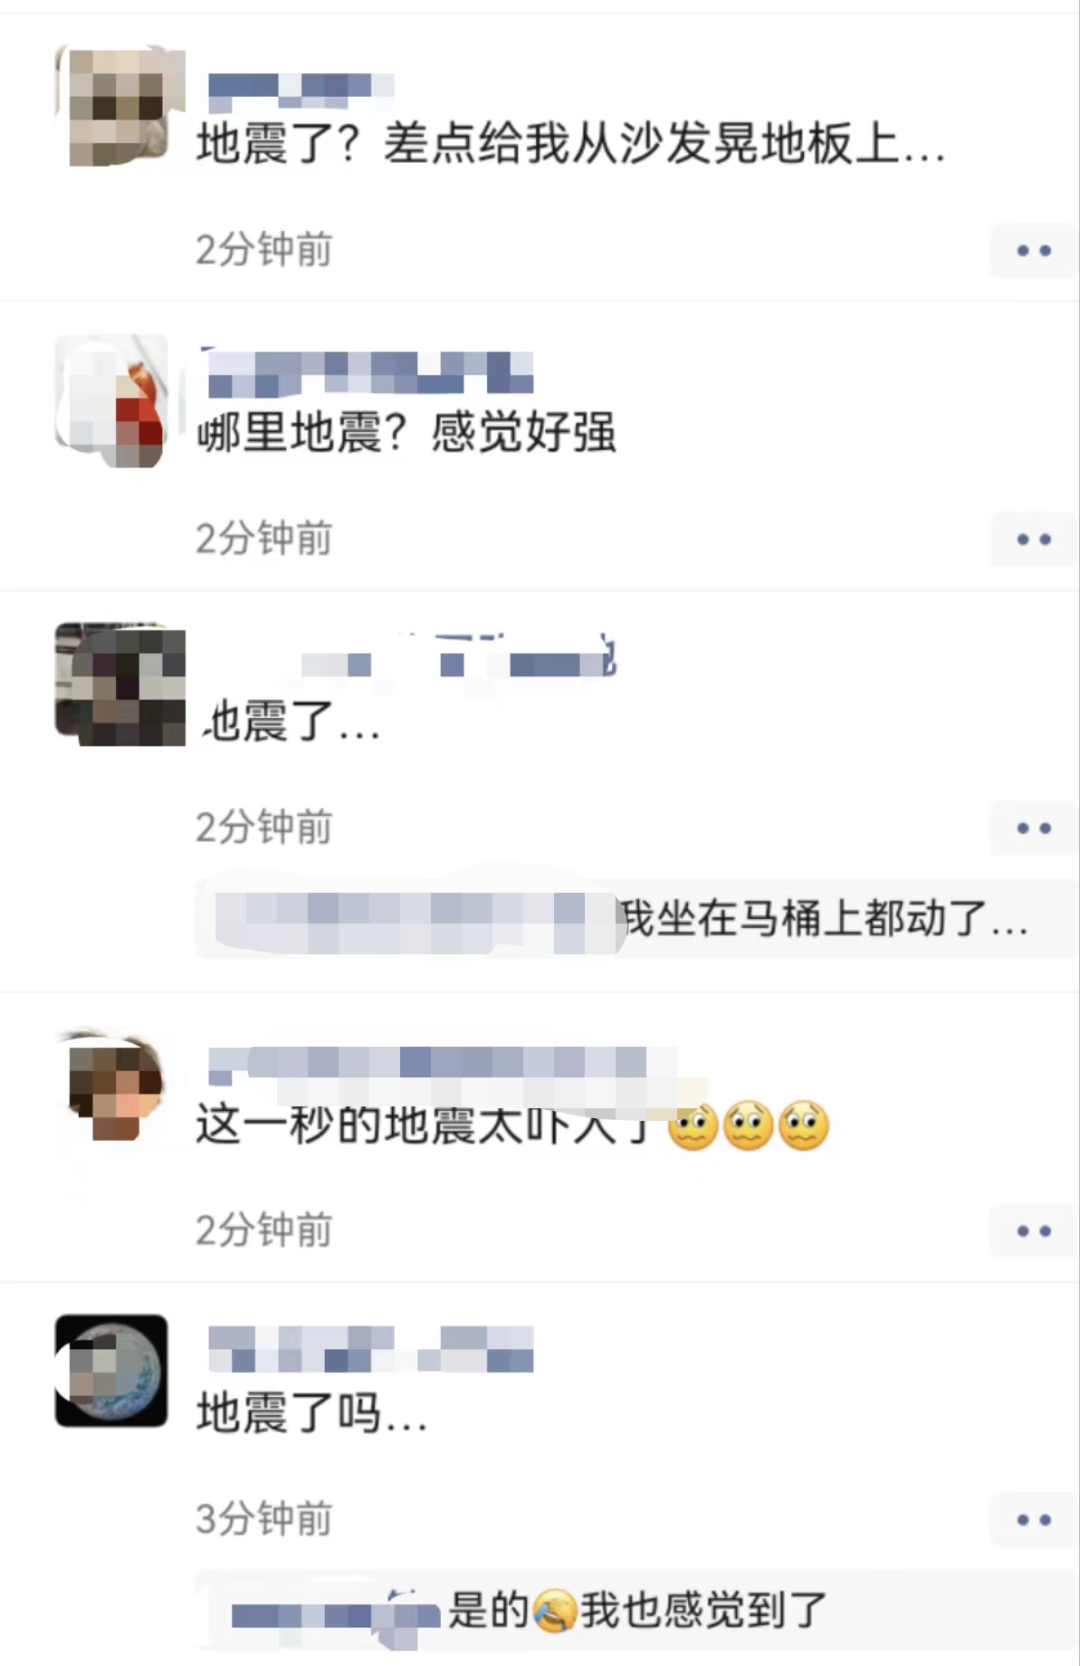1080x1666 pixels.
Task: Open blurred username above "地震了? 差点给我…"
Action: pos(300,91)
